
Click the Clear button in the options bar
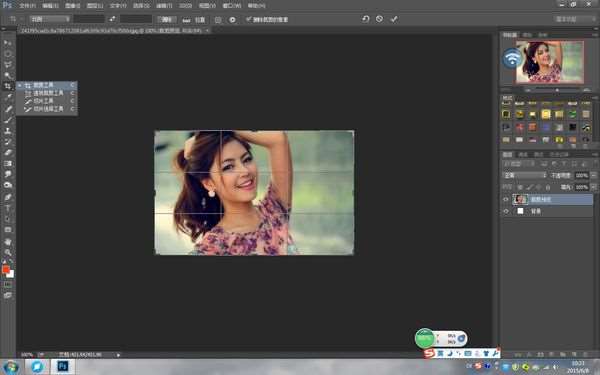click(x=167, y=19)
